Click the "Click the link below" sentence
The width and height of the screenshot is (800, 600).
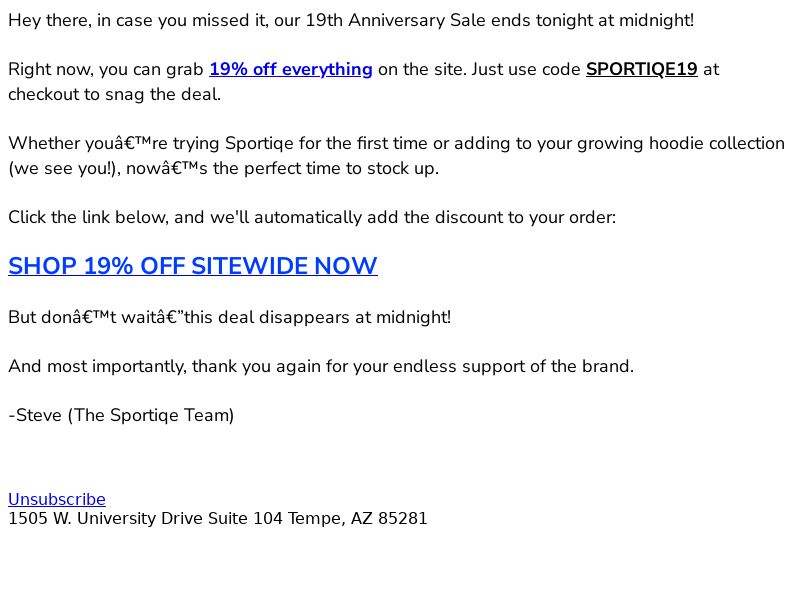[x=312, y=217]
